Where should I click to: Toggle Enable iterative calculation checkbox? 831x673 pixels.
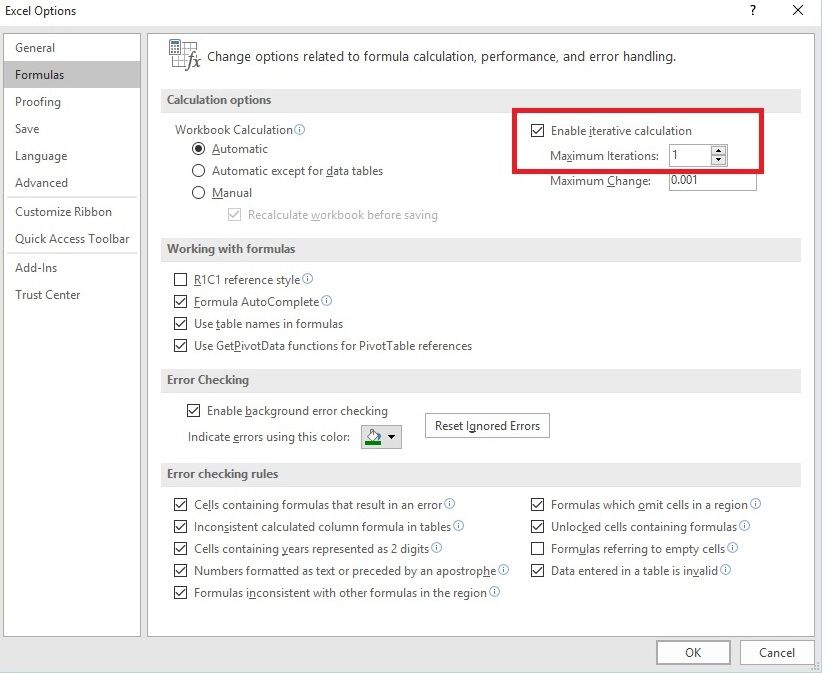click(x=537, y=130)
